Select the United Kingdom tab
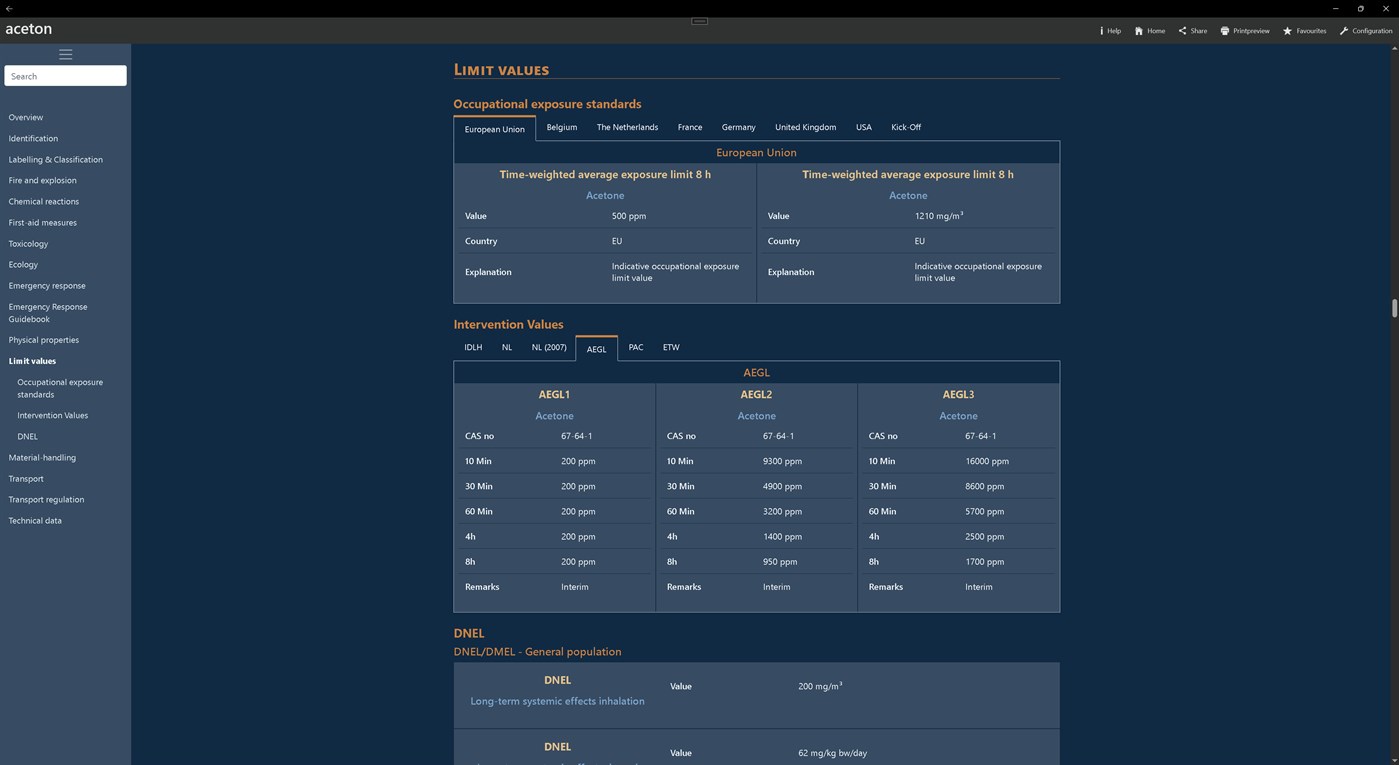The width and height of the screenshot is (1399, 765). tap(805, 127)
